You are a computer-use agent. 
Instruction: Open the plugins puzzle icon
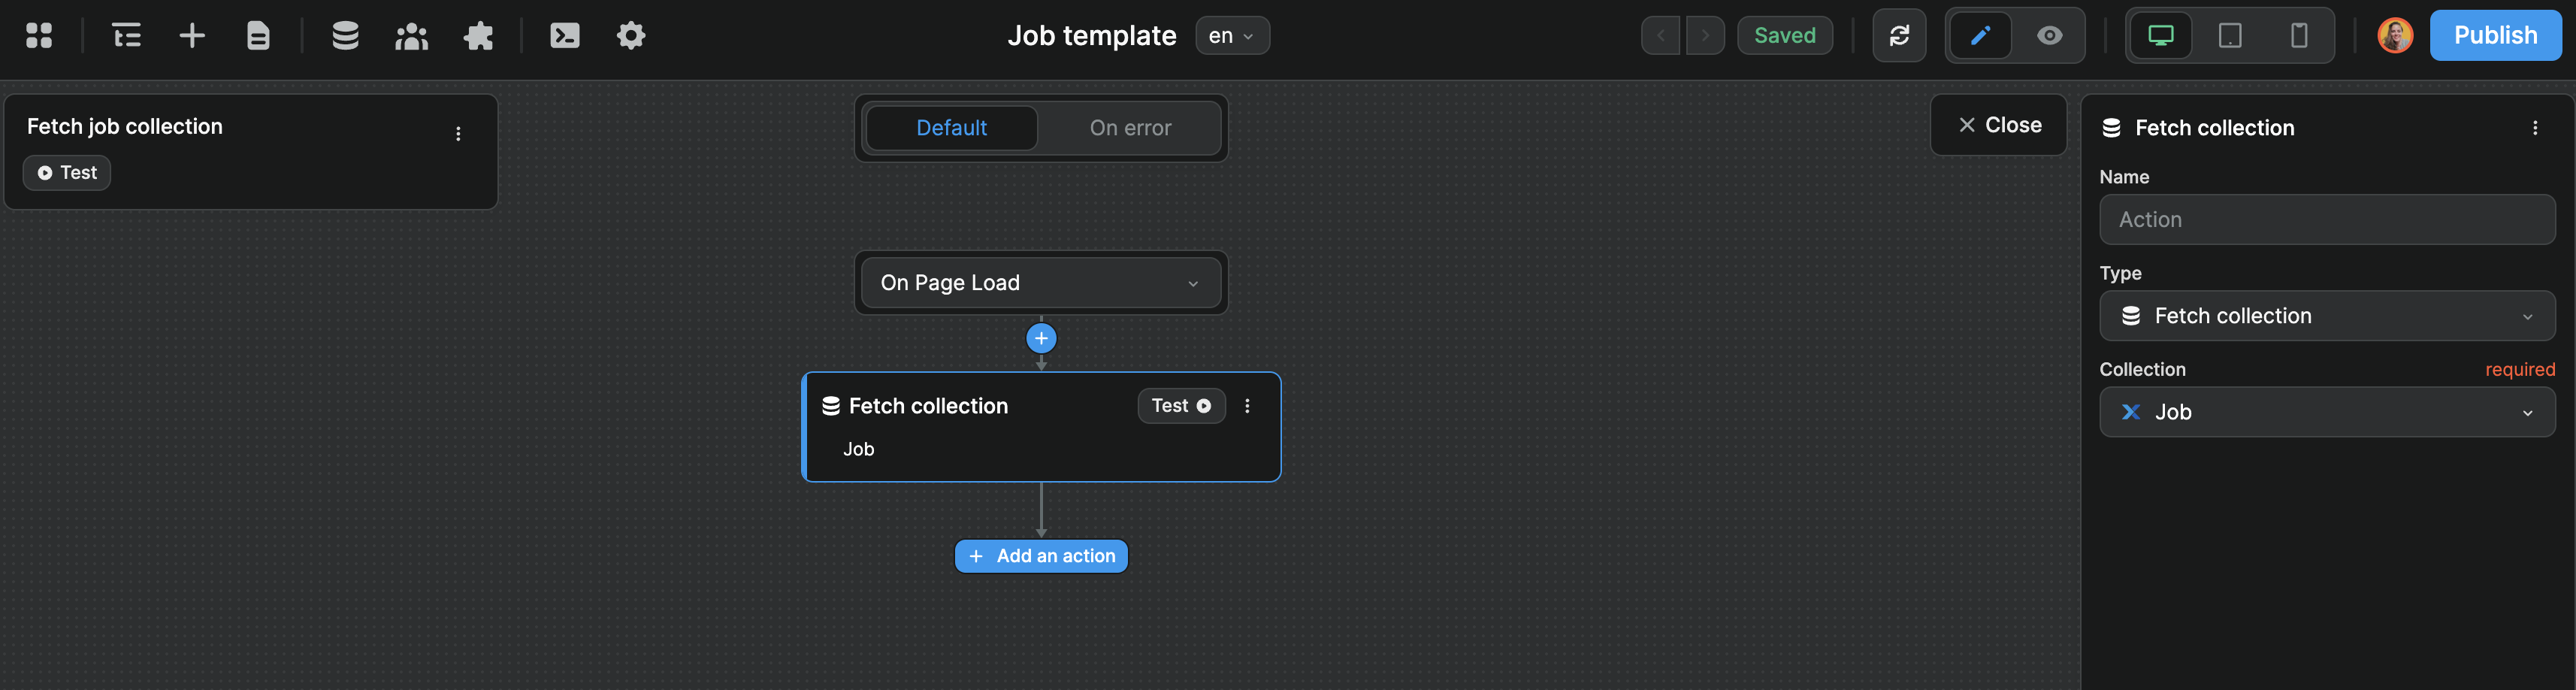478,35
